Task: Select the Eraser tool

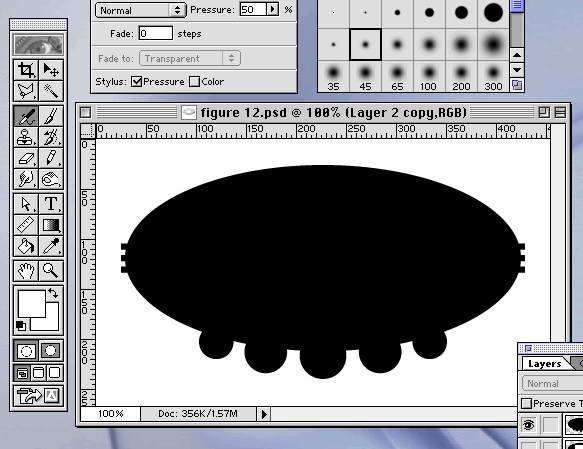Action: (x=26, y=158)
